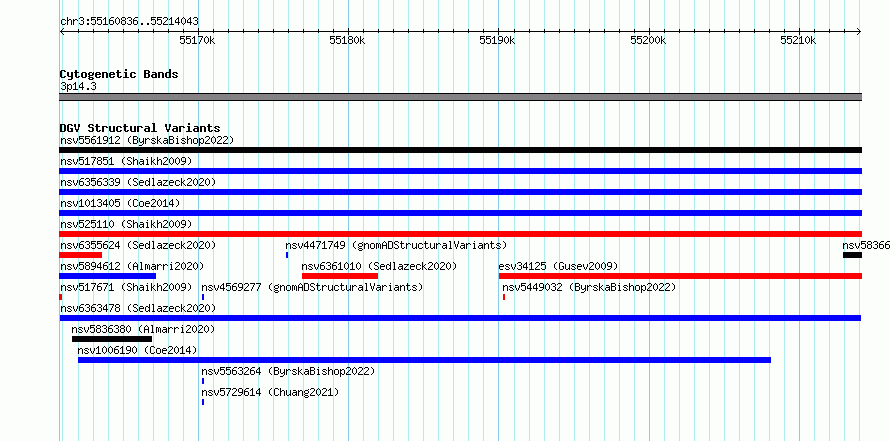Select the gray 3p14.3 cytogenetic band bar
Image resolution: width=890 pixels, height=441 pixels.
click(x=460, y=97)
